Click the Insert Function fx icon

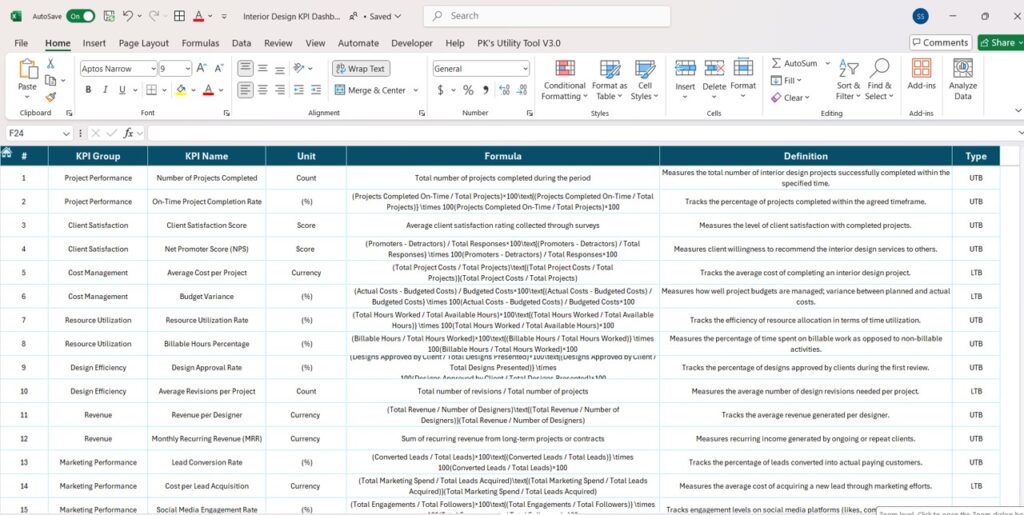(129, 133)
